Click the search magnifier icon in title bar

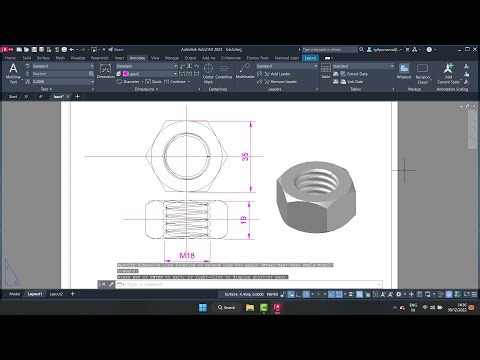pos(361,49)
